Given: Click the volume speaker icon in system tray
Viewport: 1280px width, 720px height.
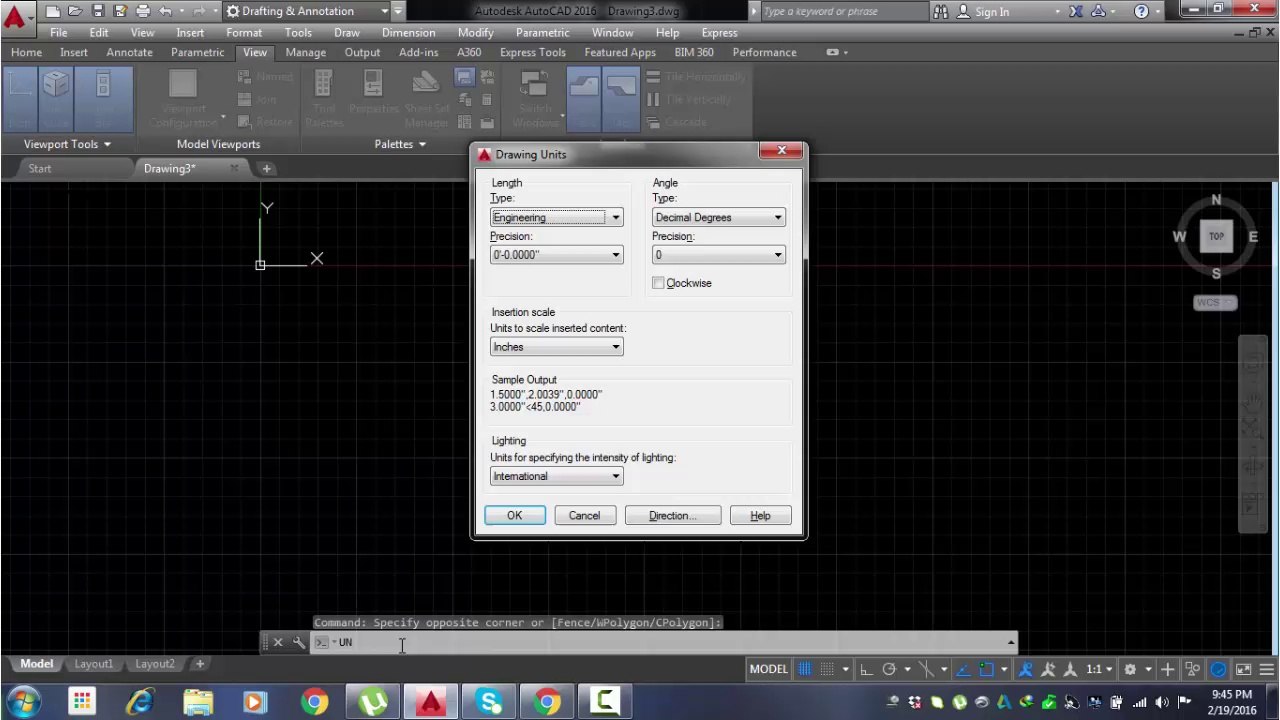Looking at the screenshot, I should coord(1162,702).
